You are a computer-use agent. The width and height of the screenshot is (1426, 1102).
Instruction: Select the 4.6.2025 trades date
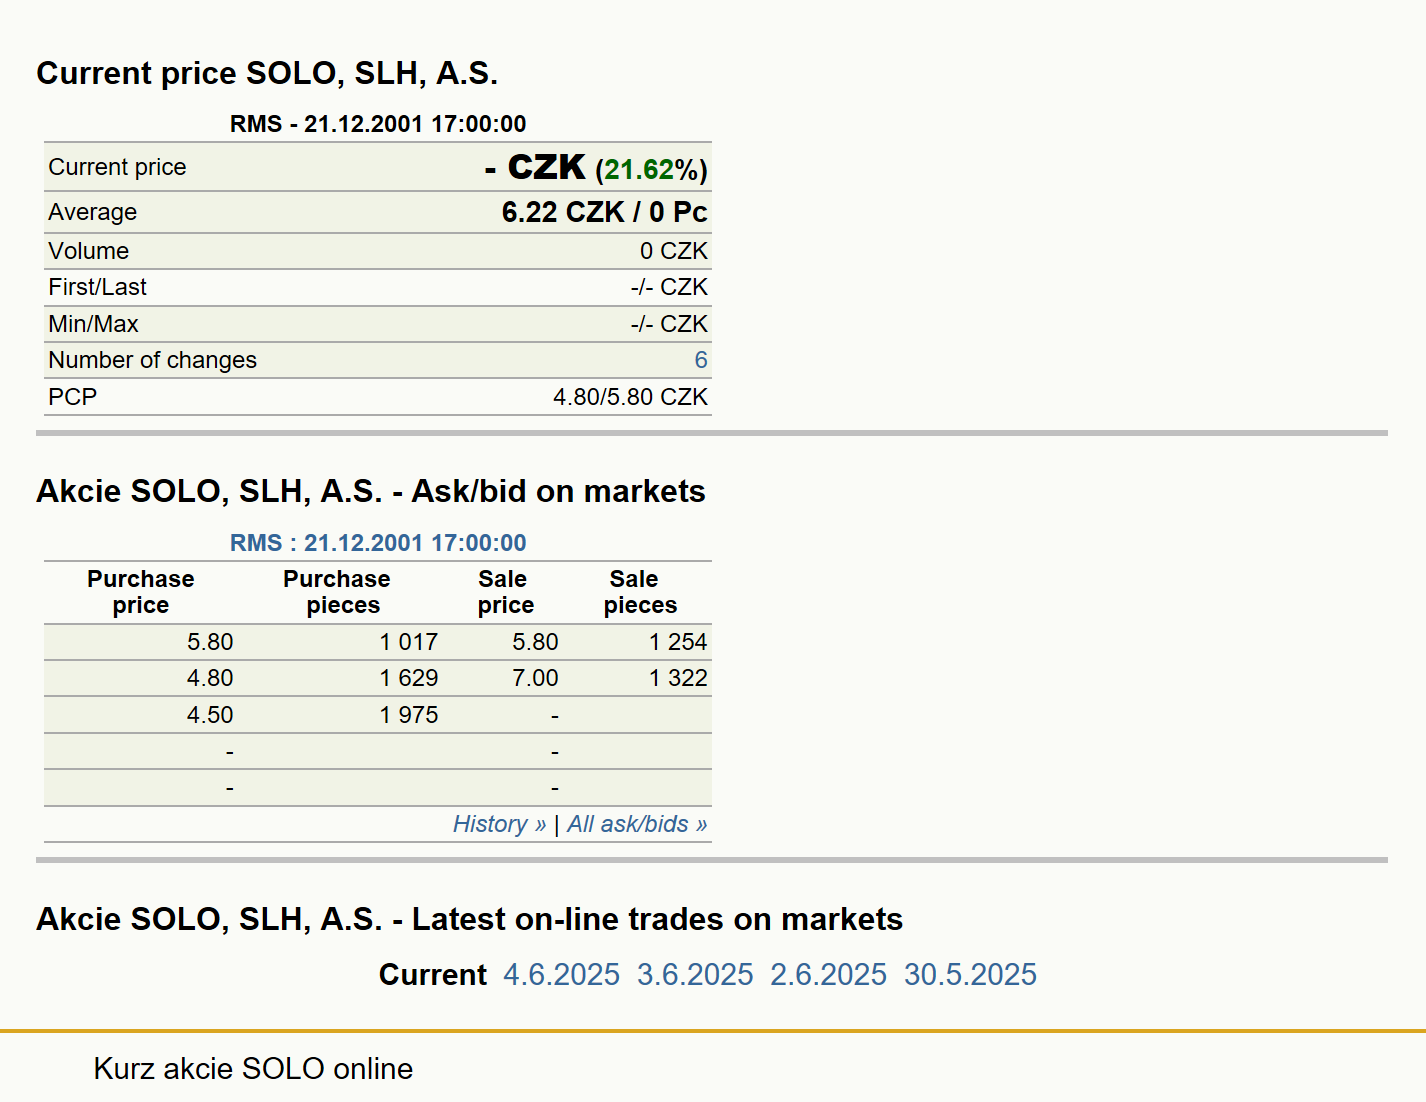(x=561, y=974)
